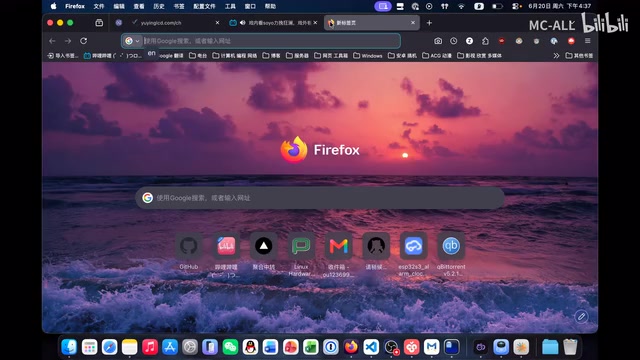Viewport: 640px width, 360px height.
Task: Open the 哔哩哔哩 bookmark in bookmarks bar
Action: (113, 56)
